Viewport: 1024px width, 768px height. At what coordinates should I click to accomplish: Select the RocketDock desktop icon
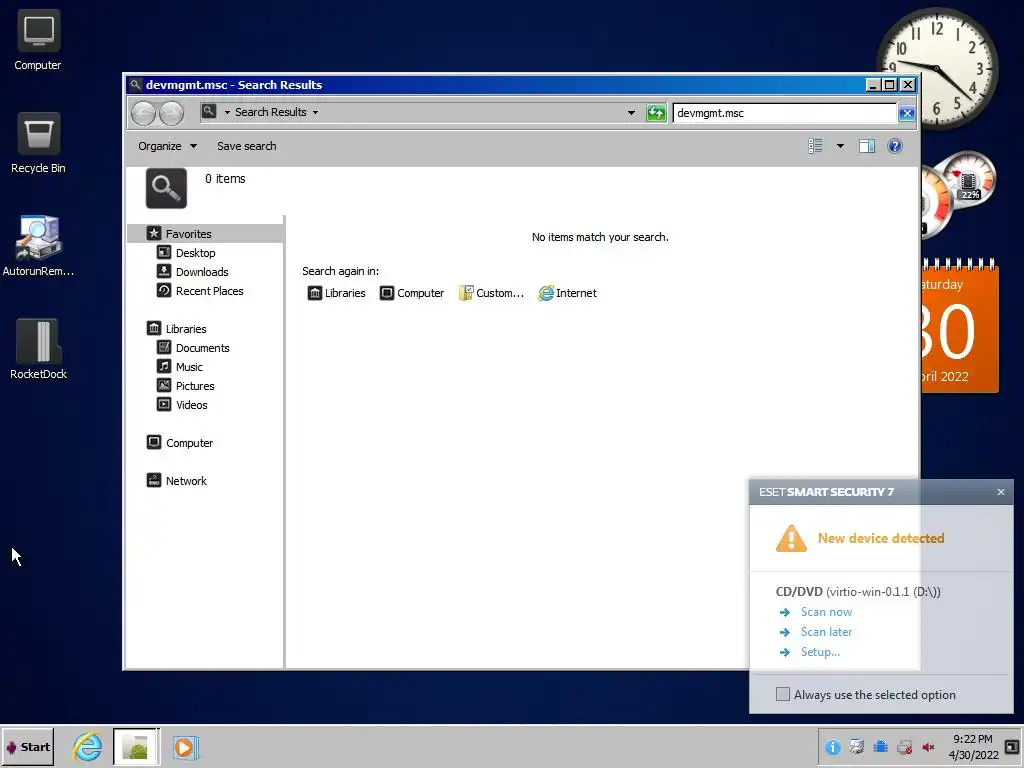click(x=38, y=349)
